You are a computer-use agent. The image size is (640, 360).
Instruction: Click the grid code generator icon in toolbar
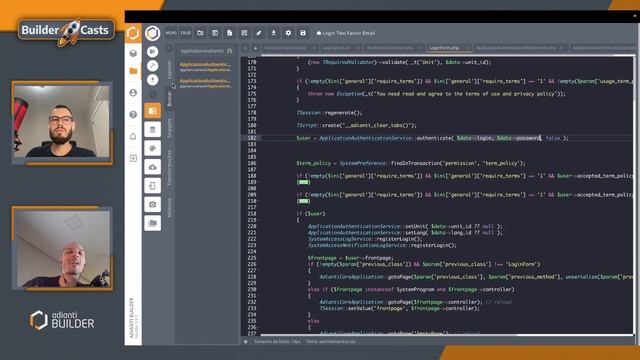point(244,33)
